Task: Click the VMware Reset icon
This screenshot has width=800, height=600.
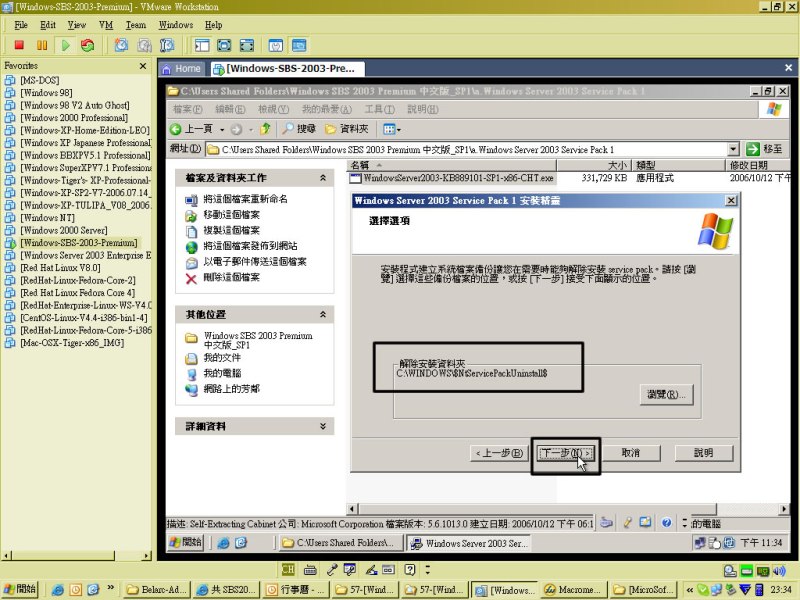Action: tap(88, 45)
